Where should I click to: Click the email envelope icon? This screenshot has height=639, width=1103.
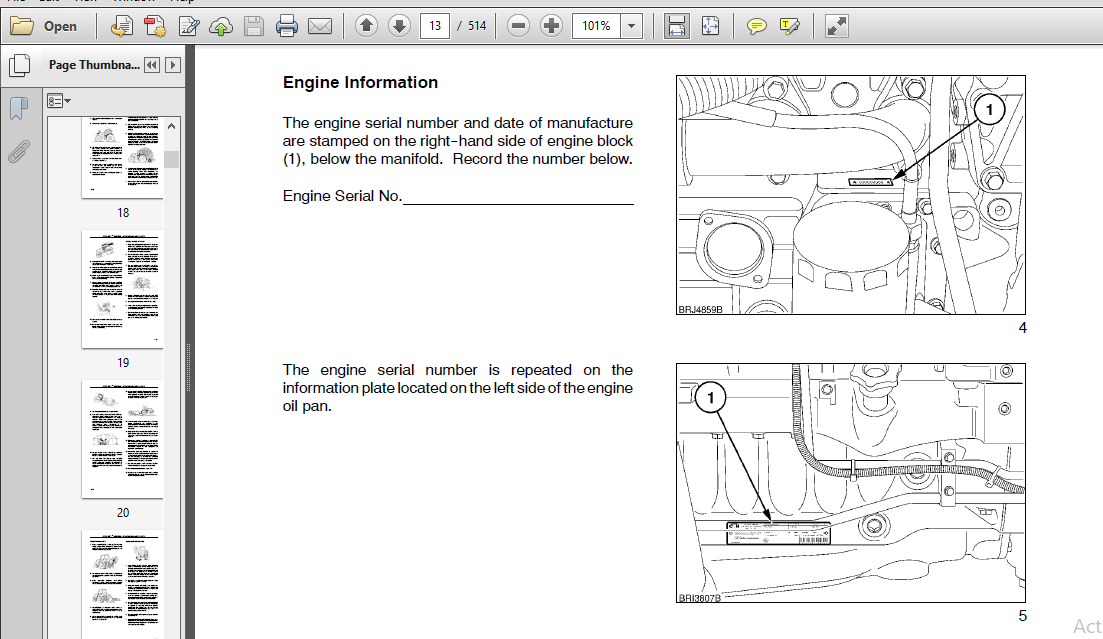320,27
